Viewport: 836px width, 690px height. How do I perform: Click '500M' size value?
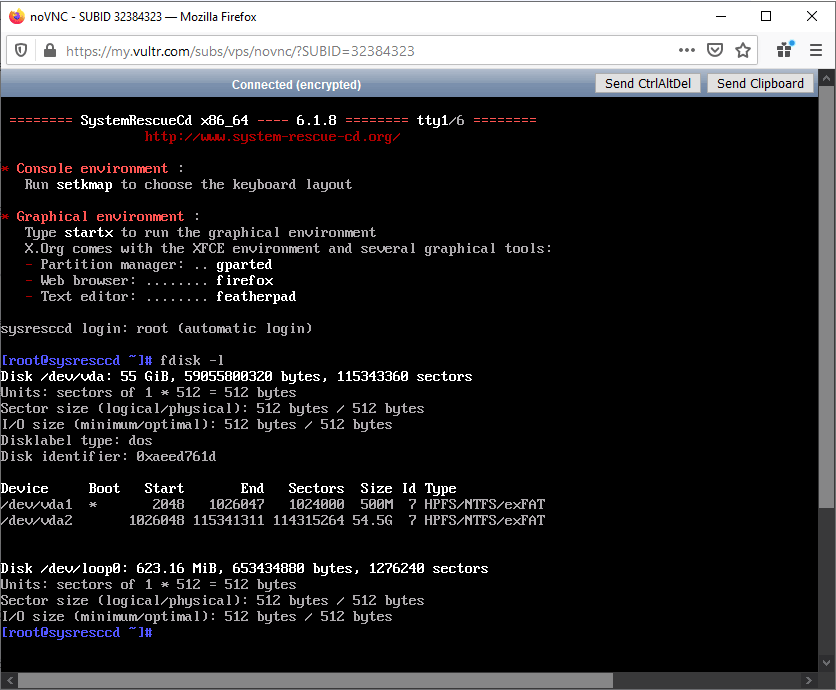[376, 504]
